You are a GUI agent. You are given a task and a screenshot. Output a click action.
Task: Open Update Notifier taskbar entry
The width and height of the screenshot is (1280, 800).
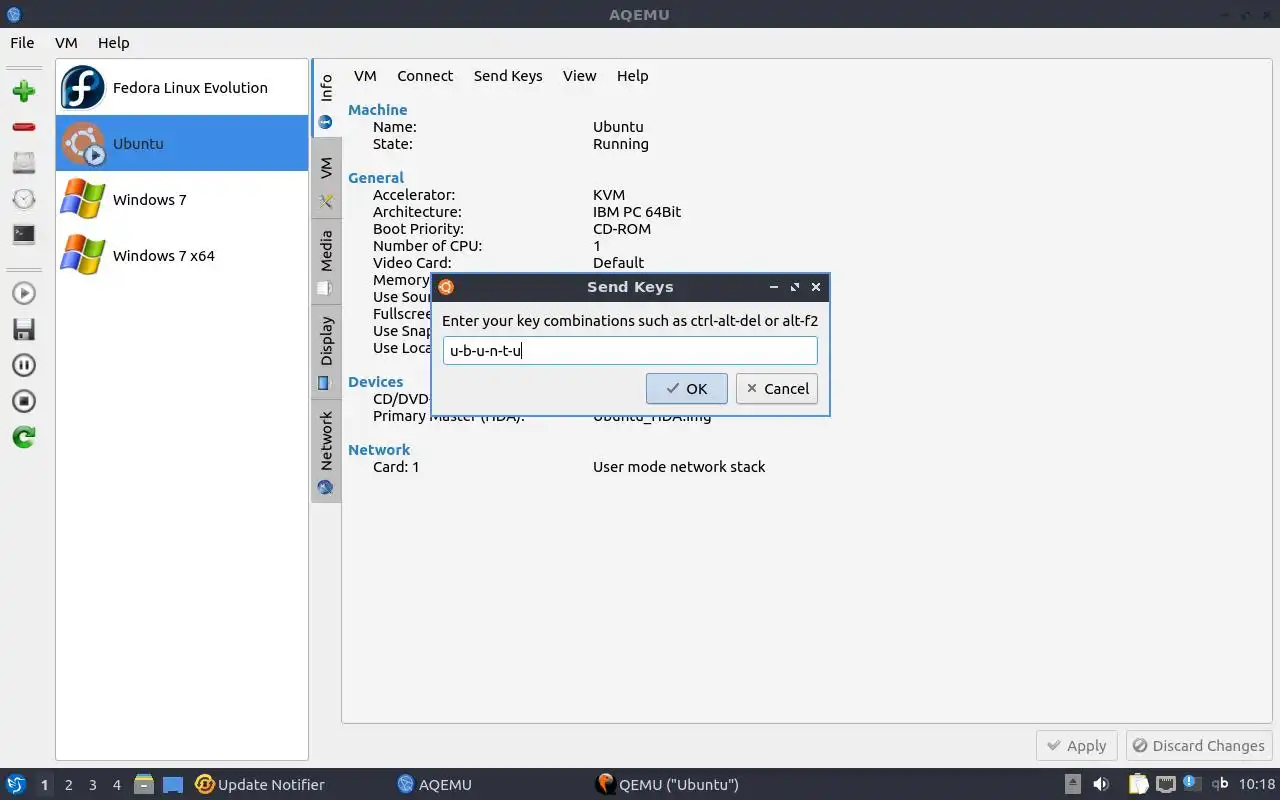point(260,785)
